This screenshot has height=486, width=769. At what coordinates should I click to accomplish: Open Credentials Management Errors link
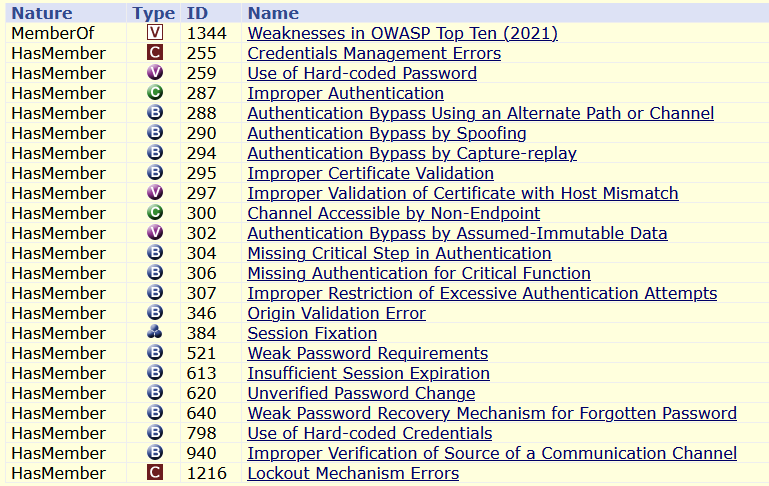point(374,53)
